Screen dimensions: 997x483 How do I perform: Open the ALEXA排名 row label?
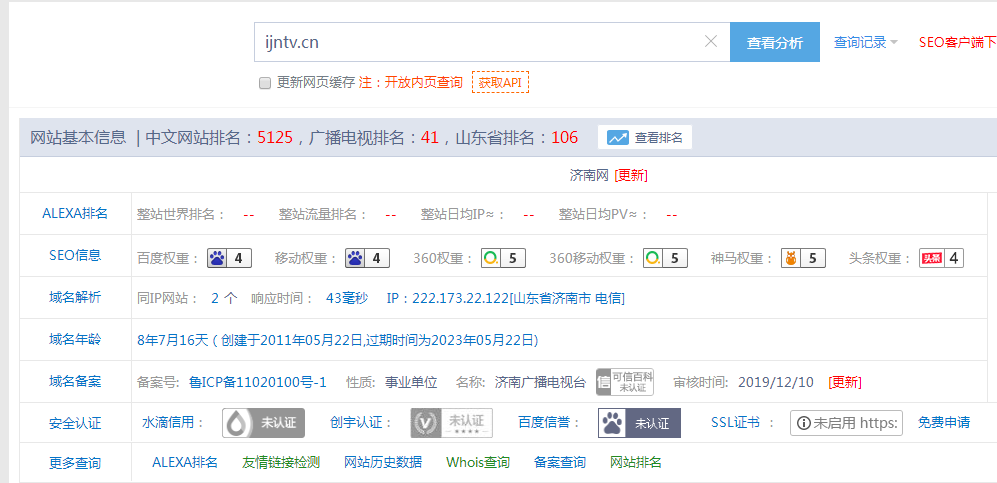click(x=75, y=214)
